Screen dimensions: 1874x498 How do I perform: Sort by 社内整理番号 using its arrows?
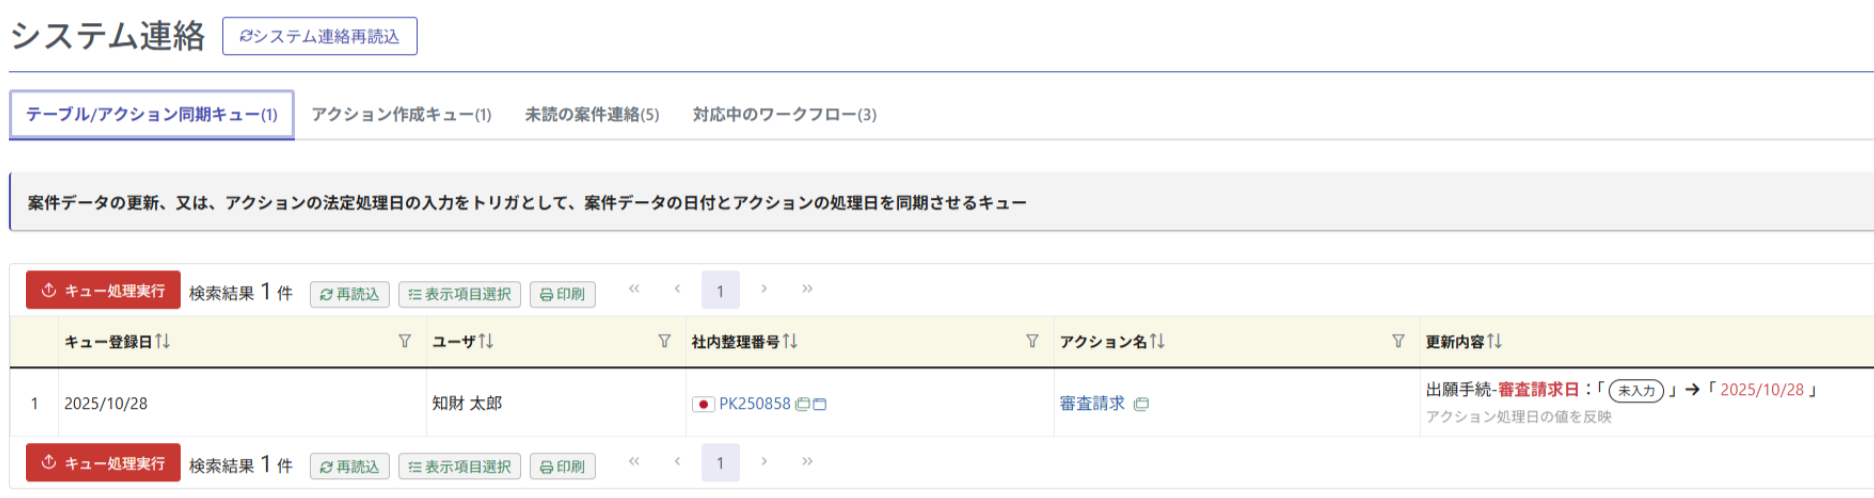pyautogui.click(x=790, y=342)
